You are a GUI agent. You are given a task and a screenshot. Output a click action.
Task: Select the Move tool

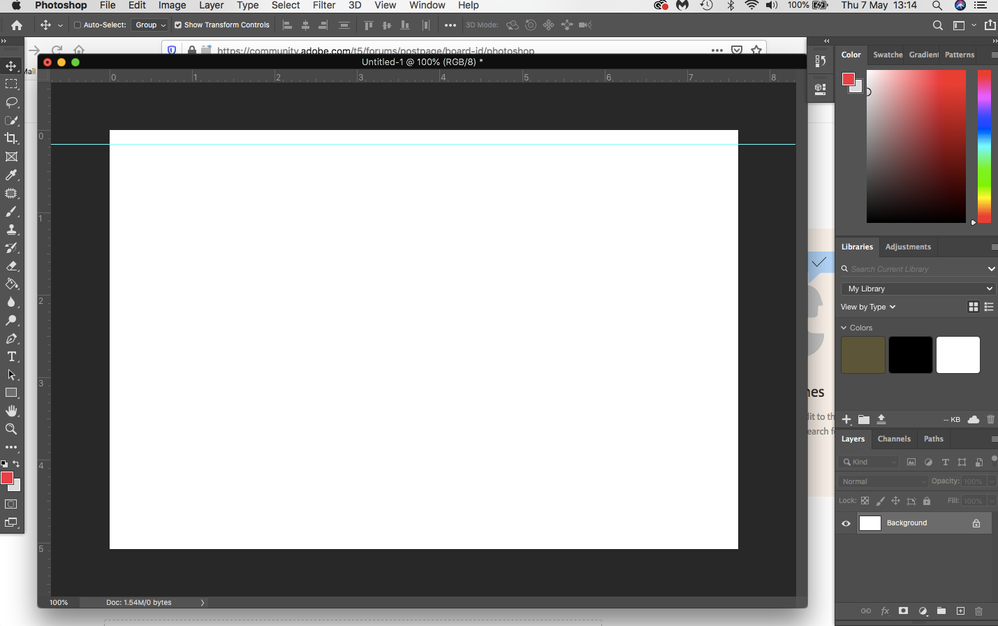pyautogui.click(x=12, y=66)
